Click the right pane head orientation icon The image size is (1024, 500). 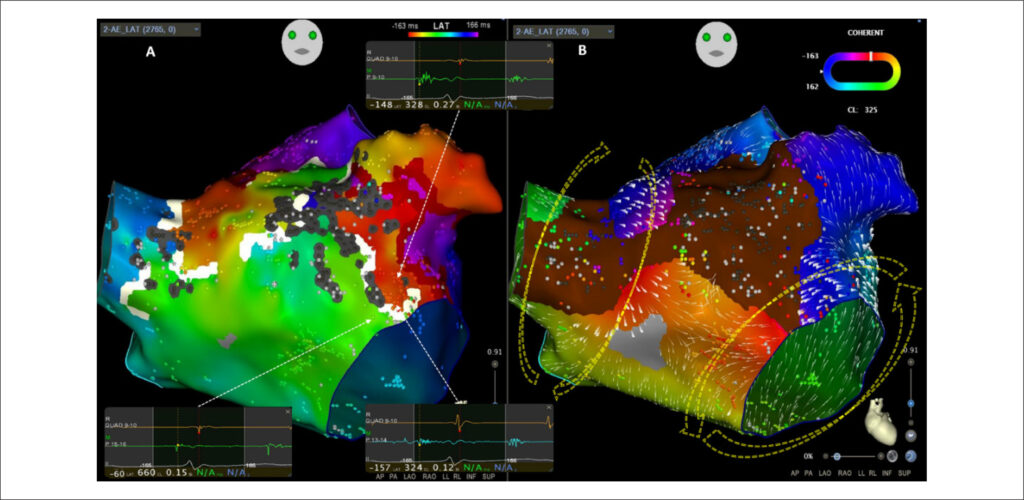pos(717,41)
